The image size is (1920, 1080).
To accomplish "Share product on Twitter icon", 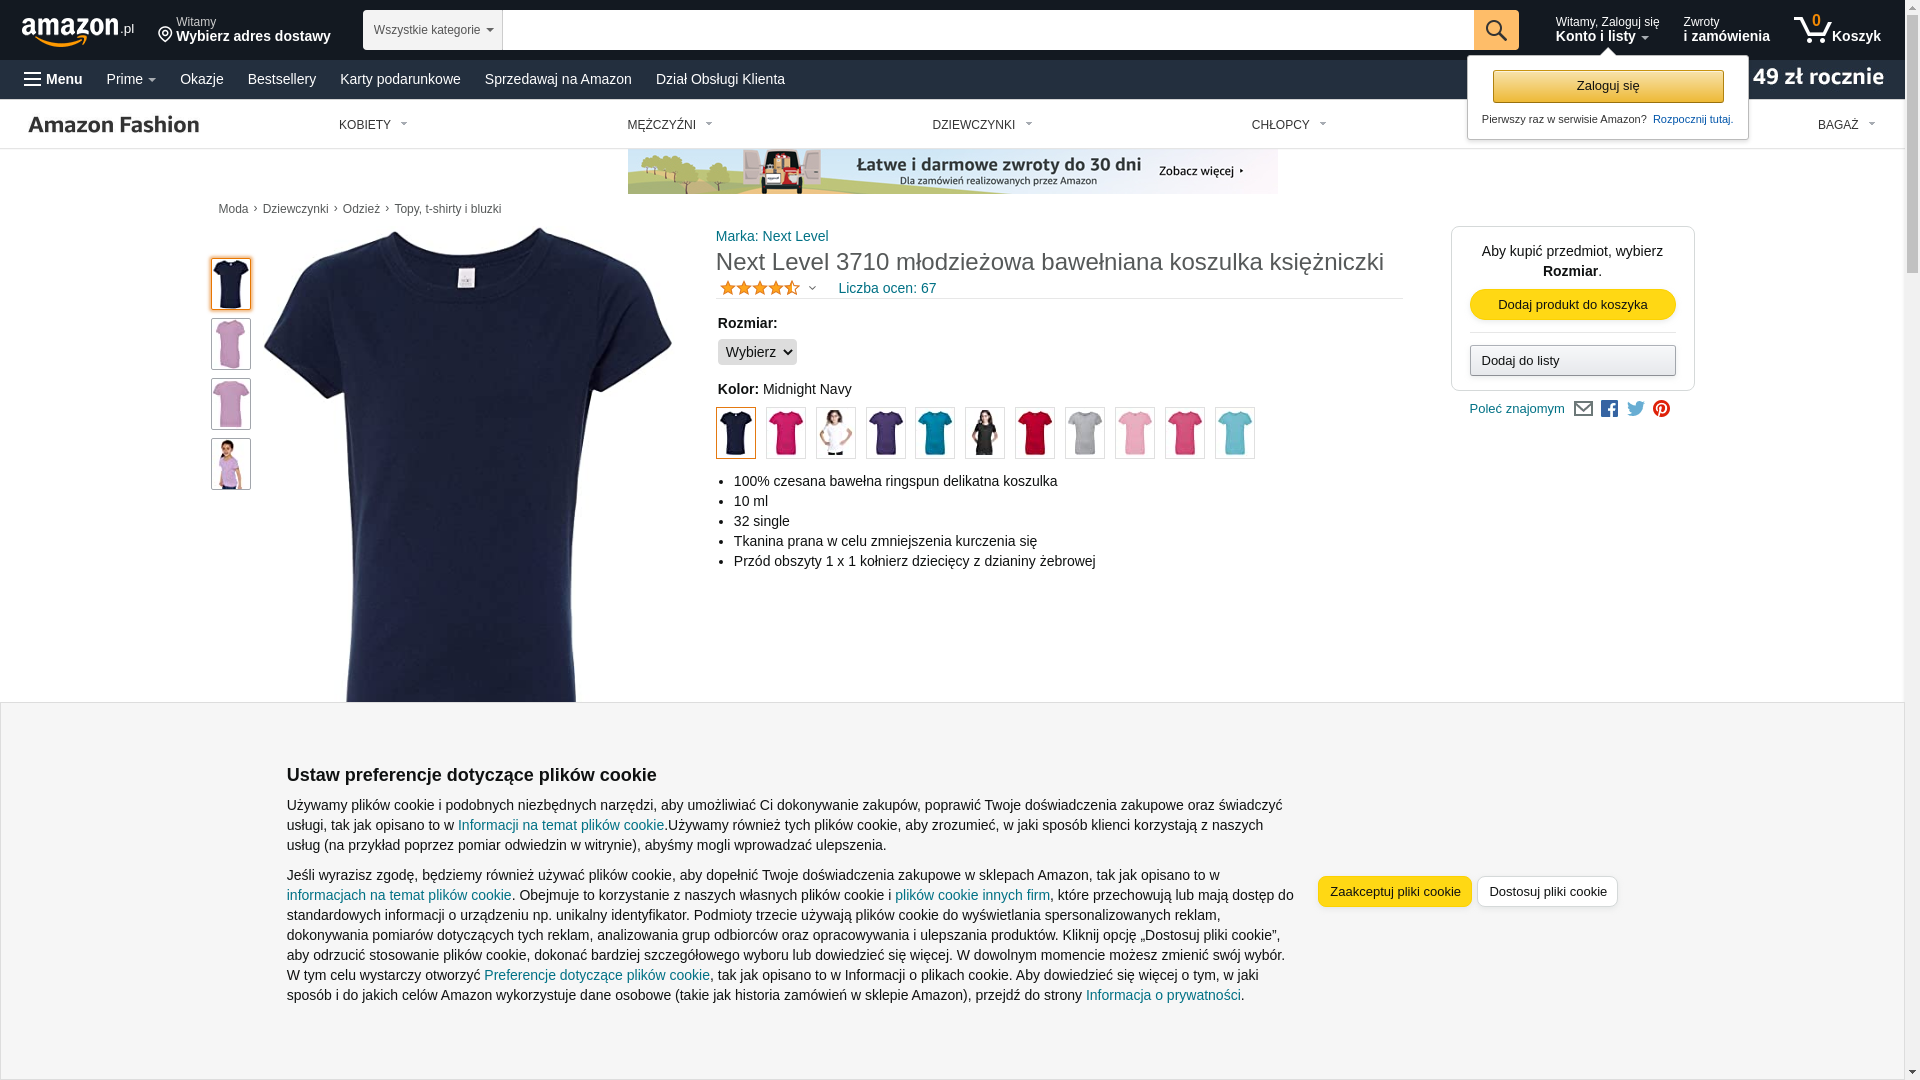I will (x=1635, y=409).
